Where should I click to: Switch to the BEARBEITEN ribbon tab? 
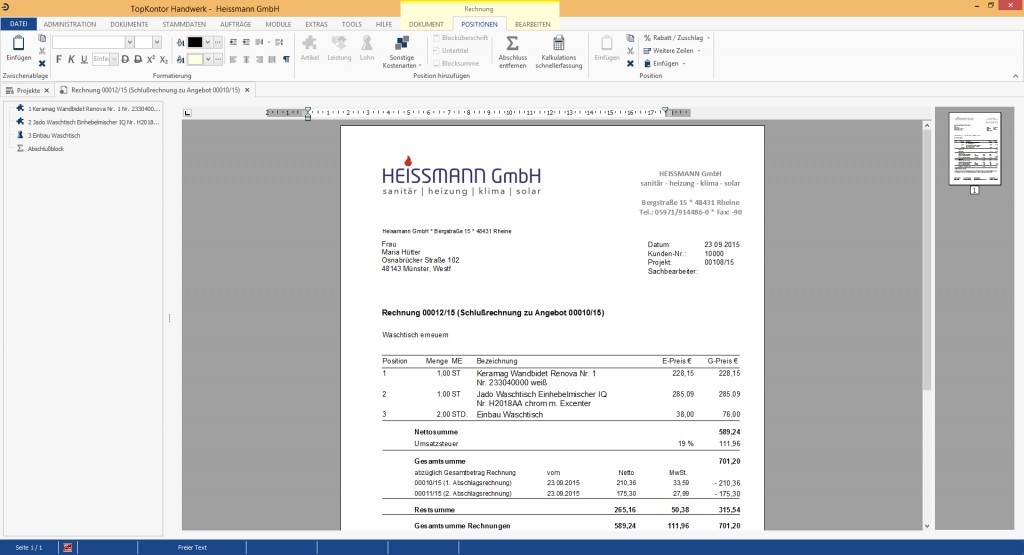[532, 24]
